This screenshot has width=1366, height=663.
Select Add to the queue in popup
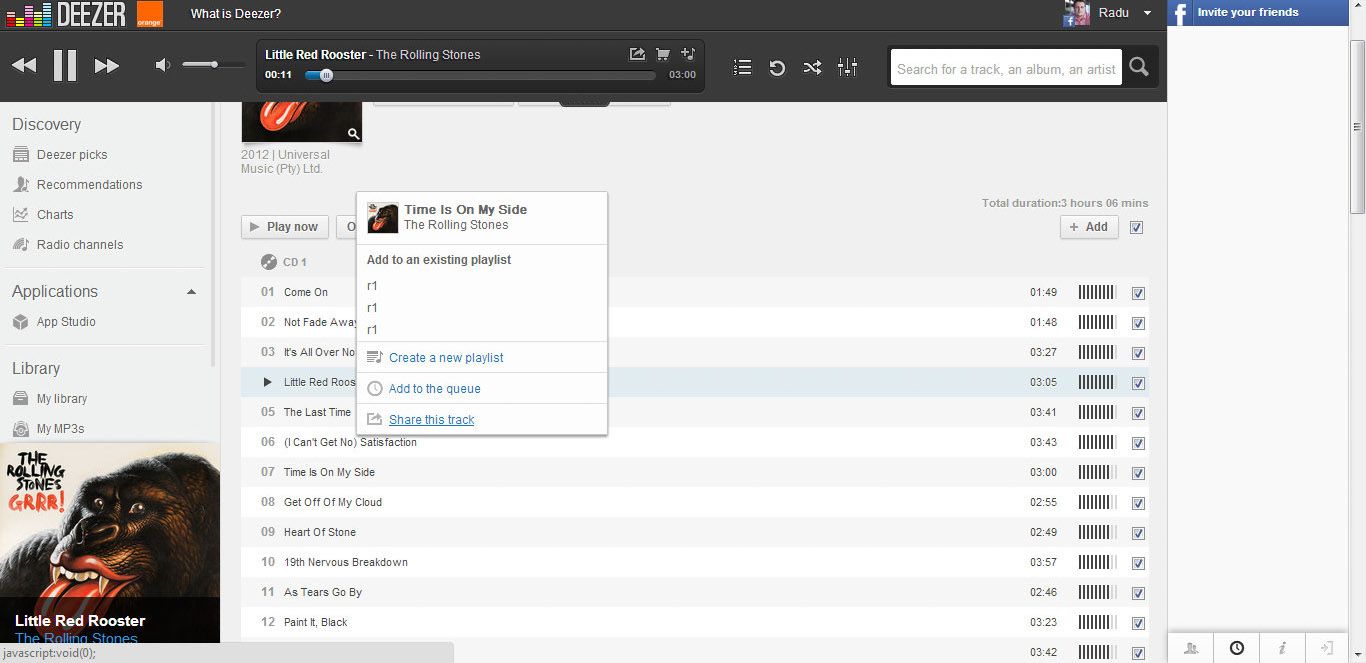pyautogui.click(x=435, y=389)
